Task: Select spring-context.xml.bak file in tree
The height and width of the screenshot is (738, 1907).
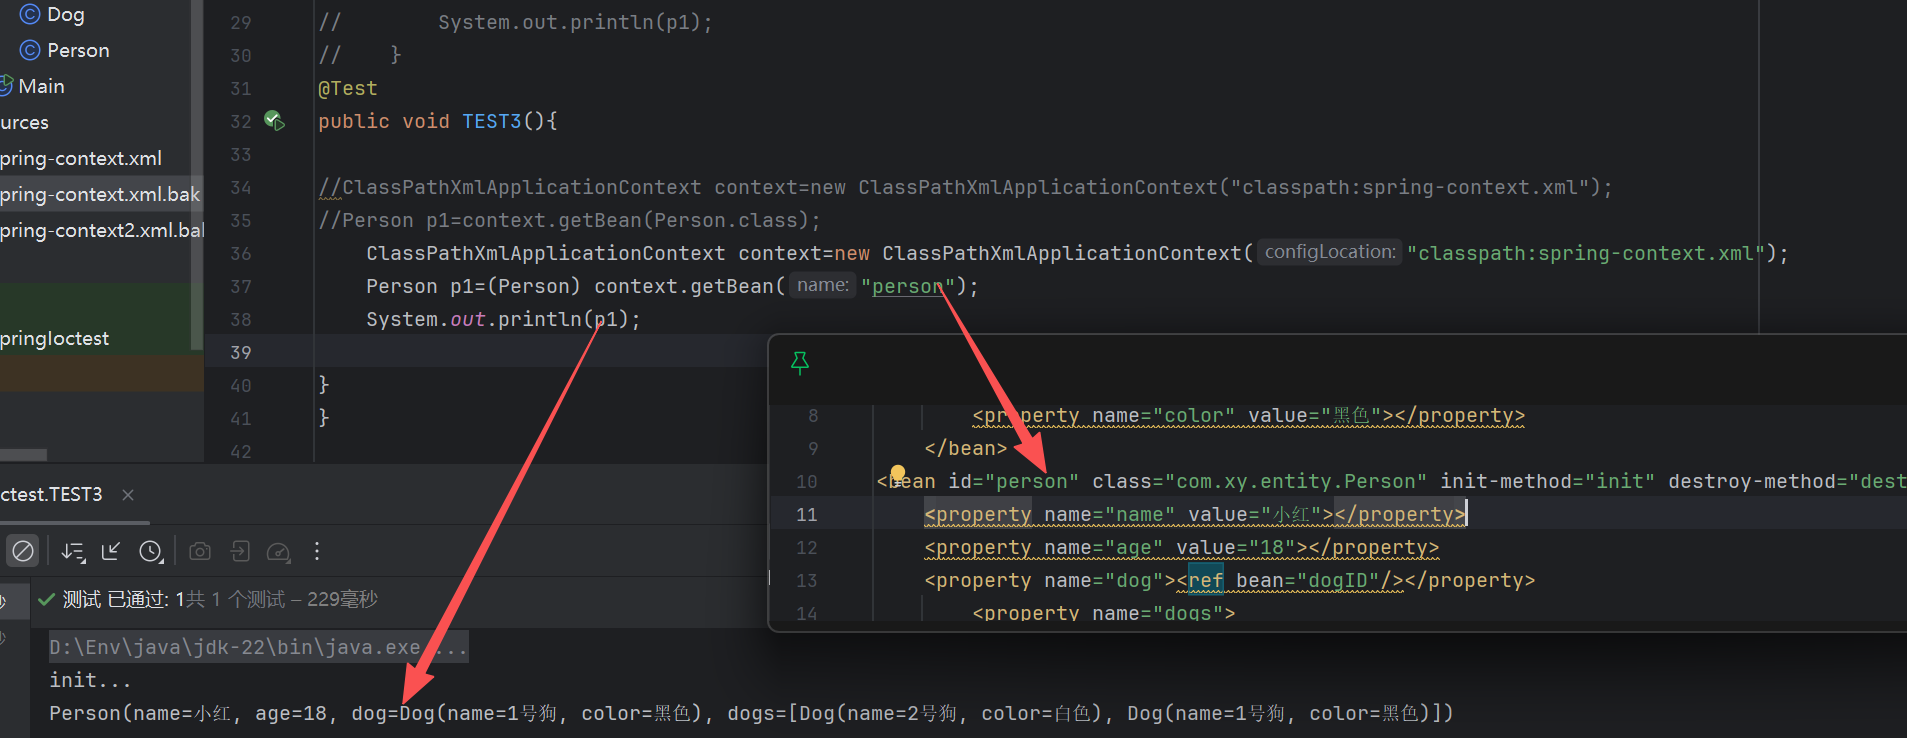Action: (x=100, y=195)
